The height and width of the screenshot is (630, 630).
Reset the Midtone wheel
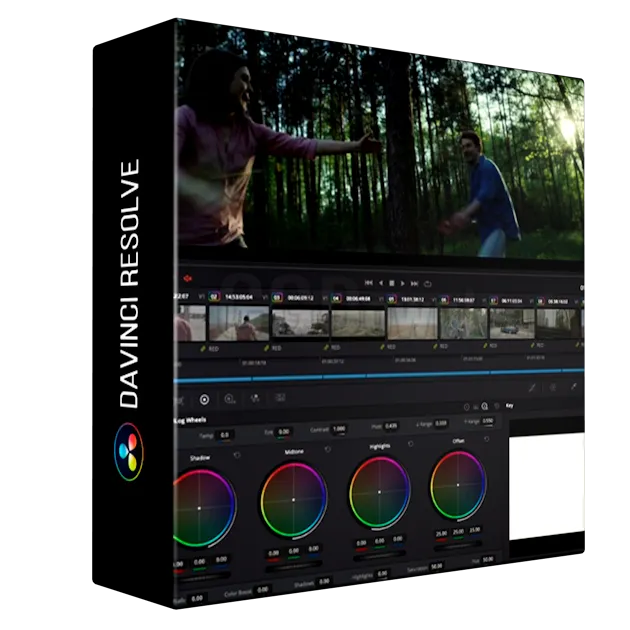coord(327,449)
